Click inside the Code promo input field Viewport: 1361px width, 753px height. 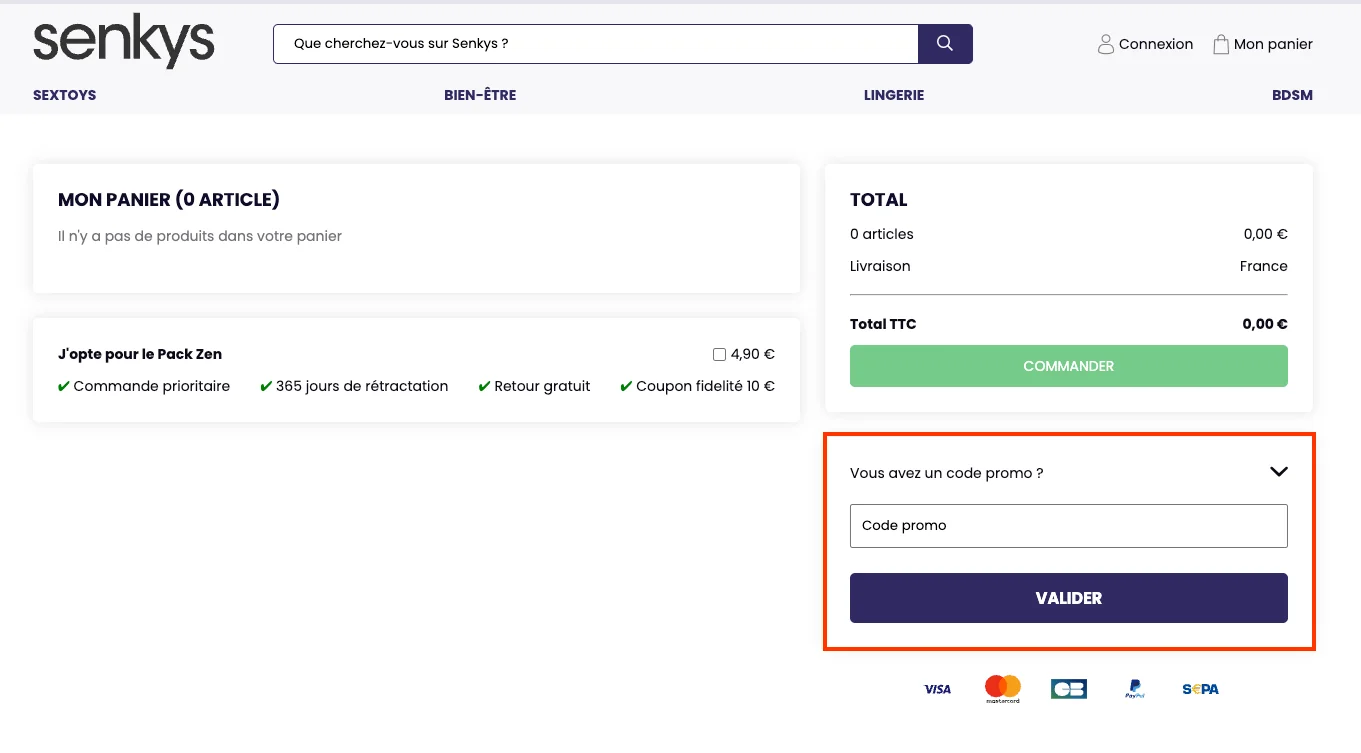click(x=1068, y=525)
